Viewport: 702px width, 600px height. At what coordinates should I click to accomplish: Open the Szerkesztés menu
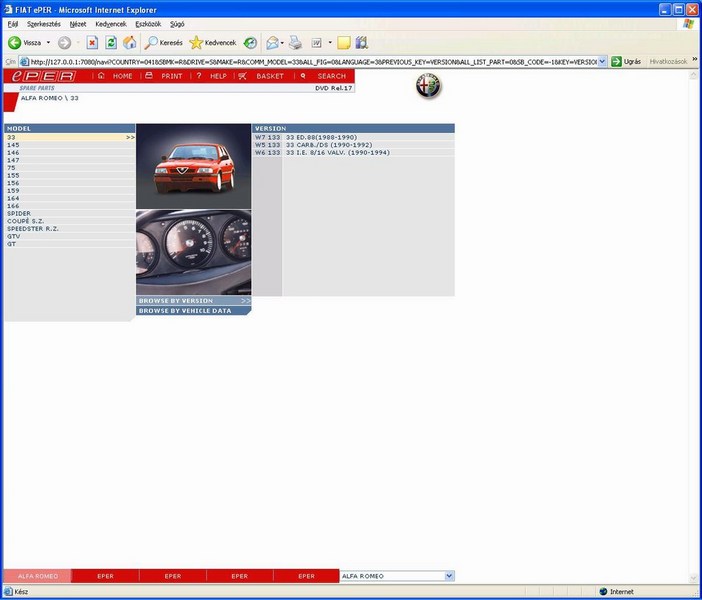coord(43,24)
